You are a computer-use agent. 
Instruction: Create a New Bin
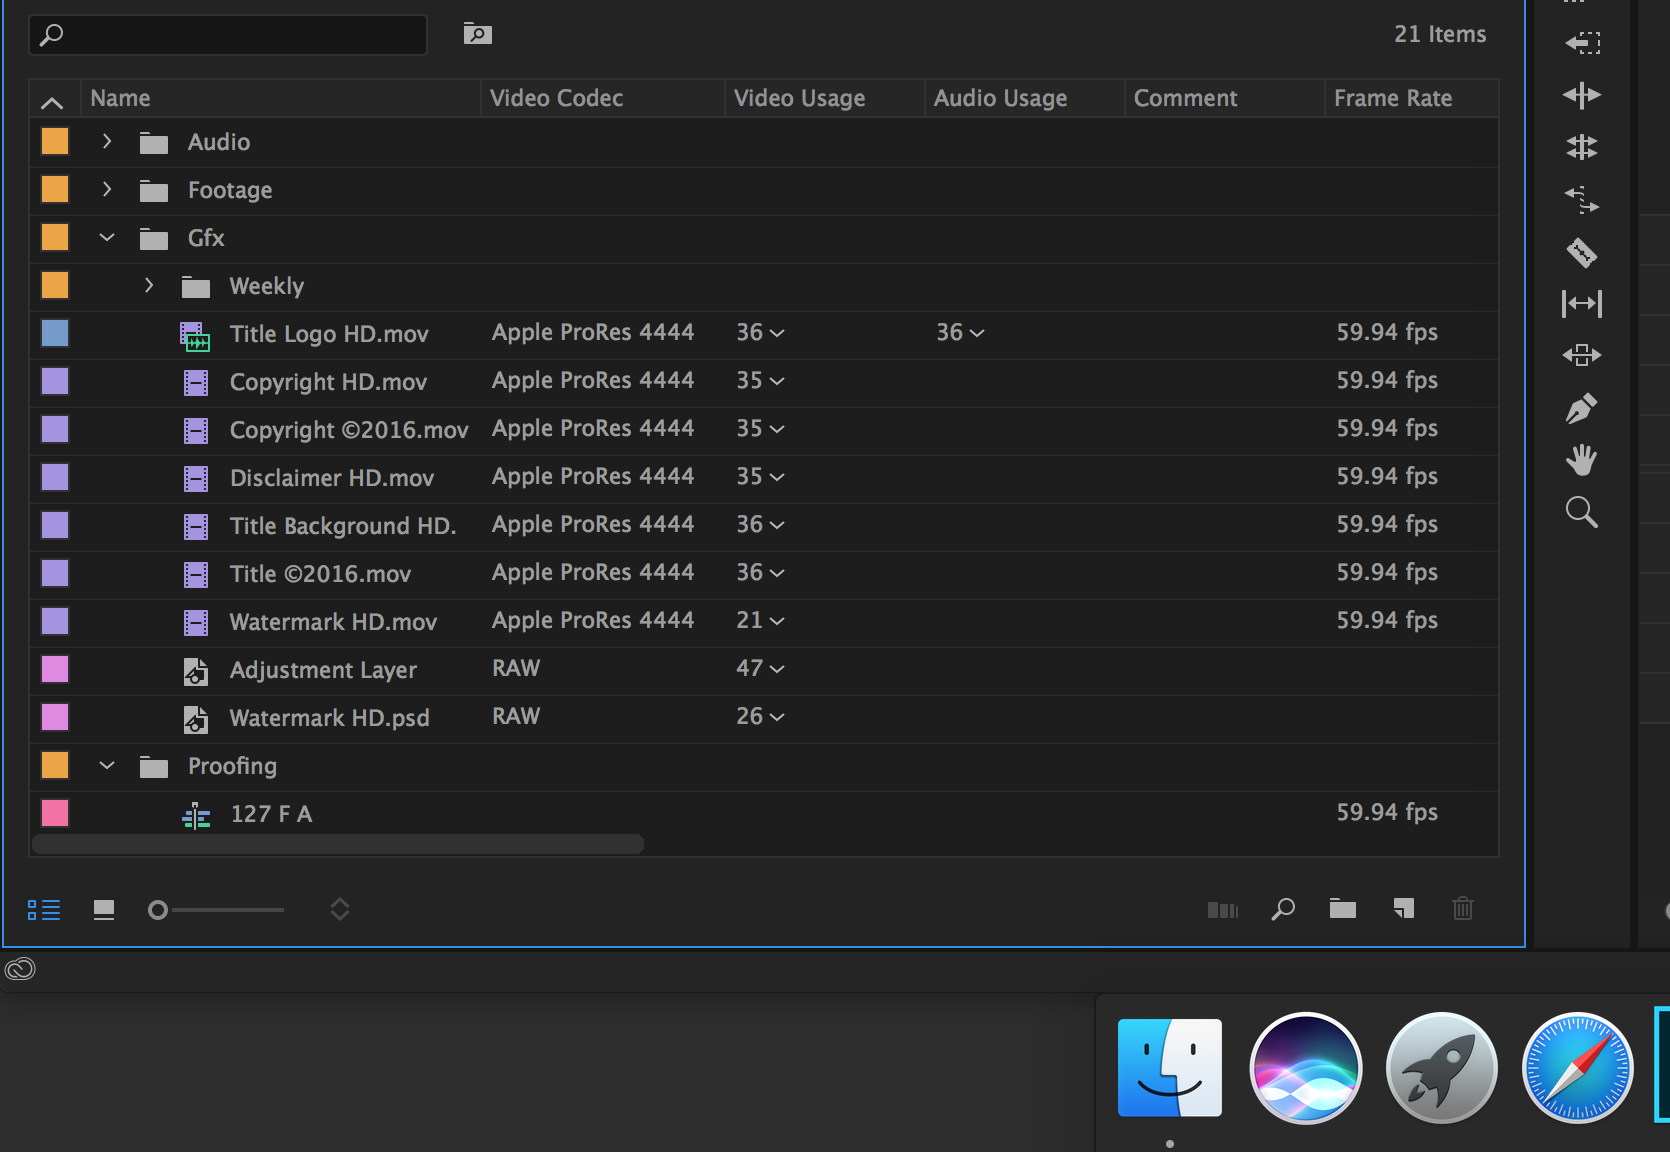coord(1343,908)
